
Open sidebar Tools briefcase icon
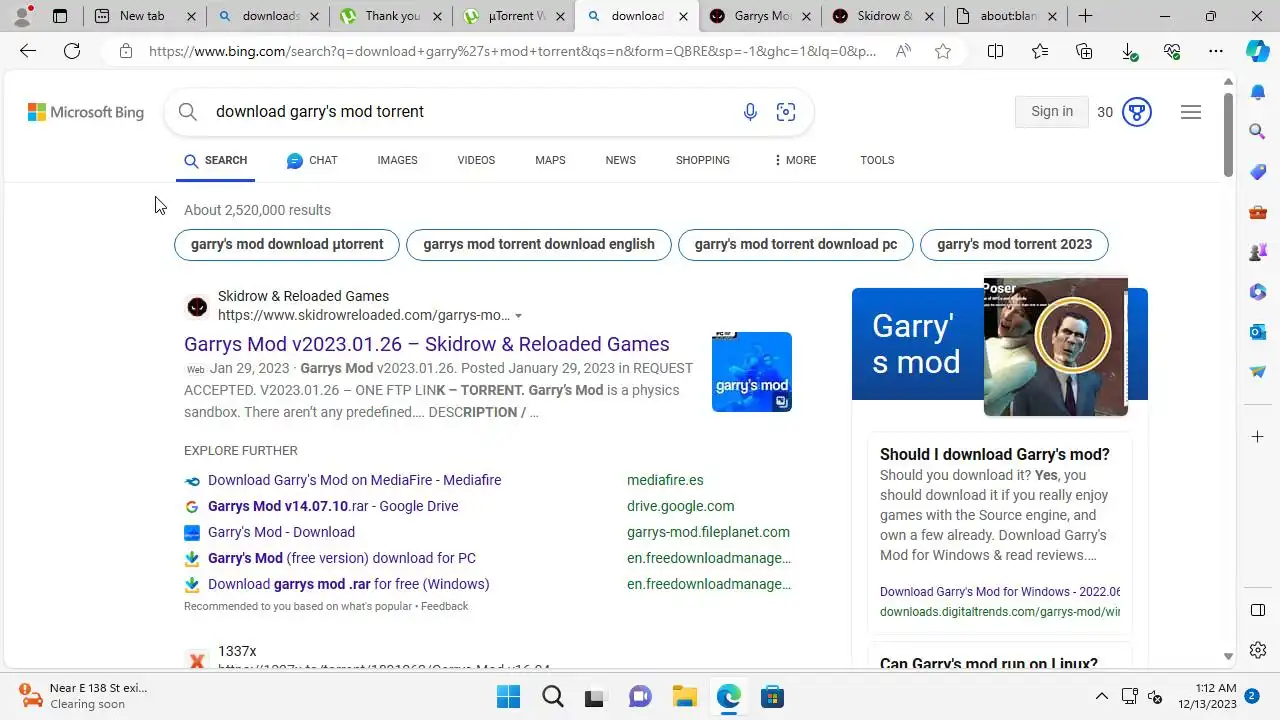(1258, 212)
